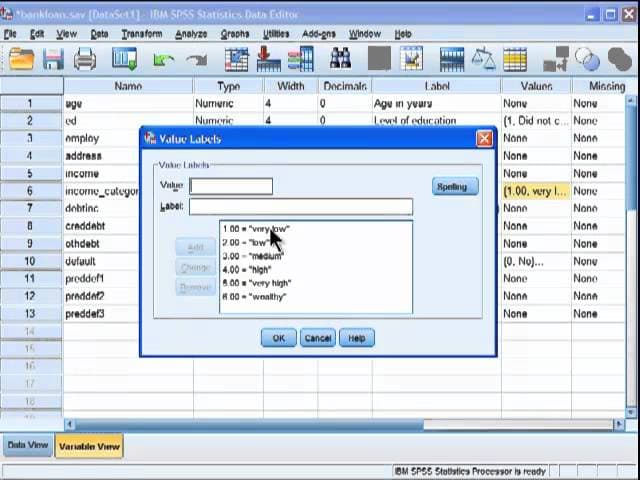This screenshot has height=480, width=640.
Task: Click the chart insert variable icon
Action: click(x=411, y=58)
